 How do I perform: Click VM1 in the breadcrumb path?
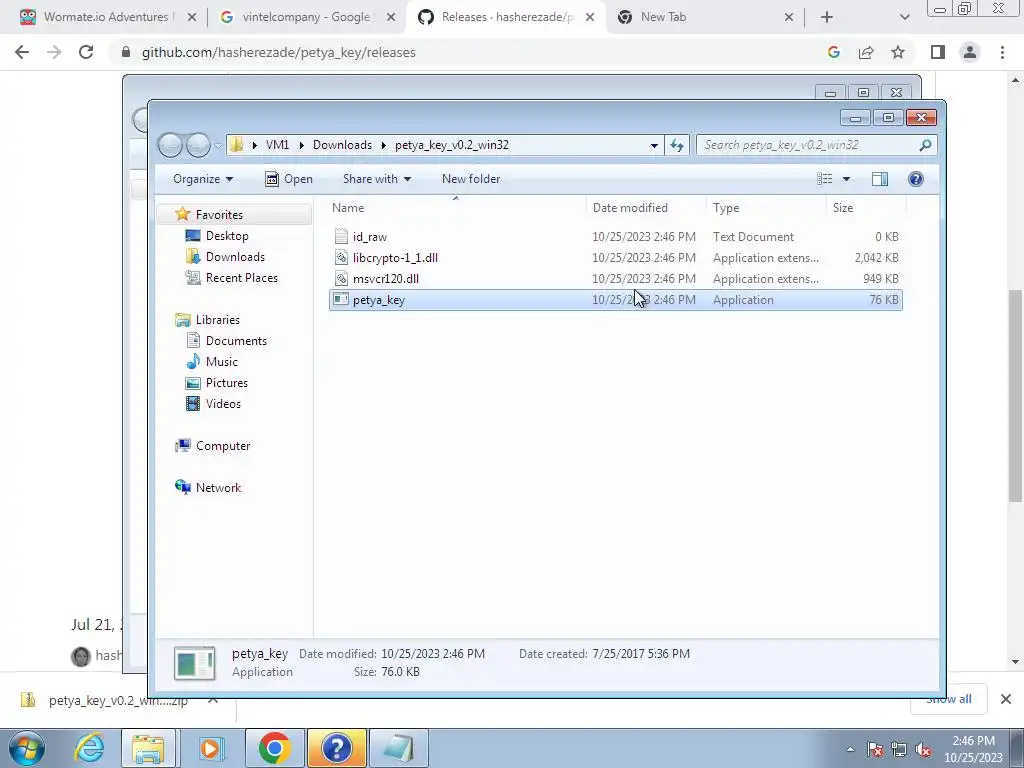point(277,145)
